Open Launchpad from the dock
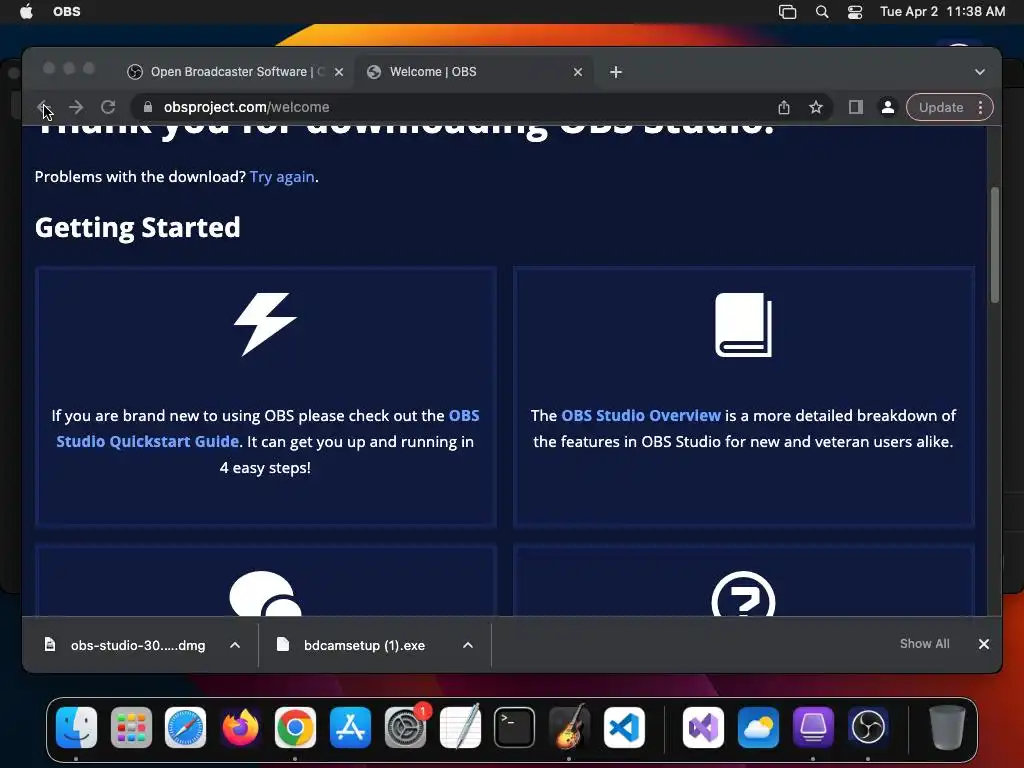 pos(131,728)
